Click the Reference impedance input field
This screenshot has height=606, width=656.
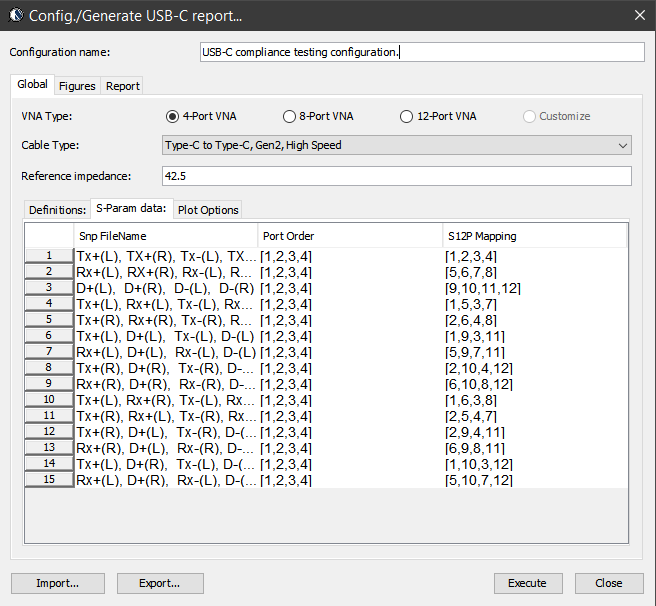[397, 176]
